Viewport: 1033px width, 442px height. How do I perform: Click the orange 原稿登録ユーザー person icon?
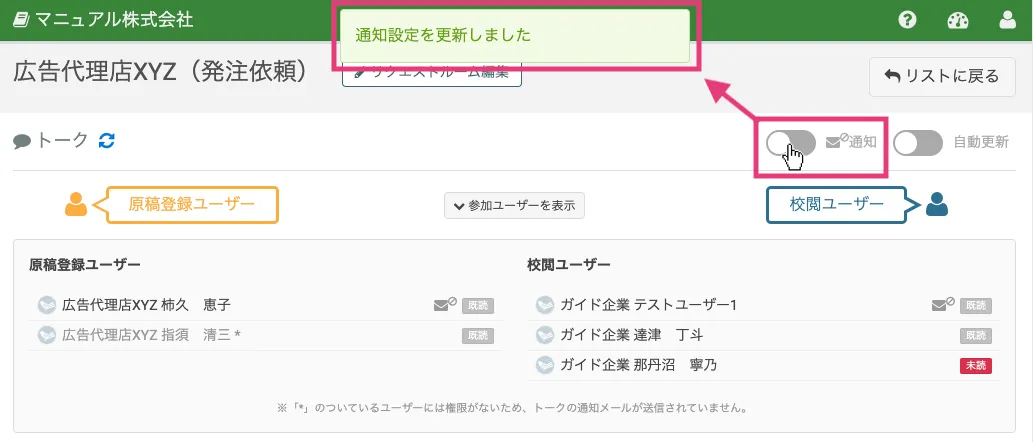click(76, 204)
